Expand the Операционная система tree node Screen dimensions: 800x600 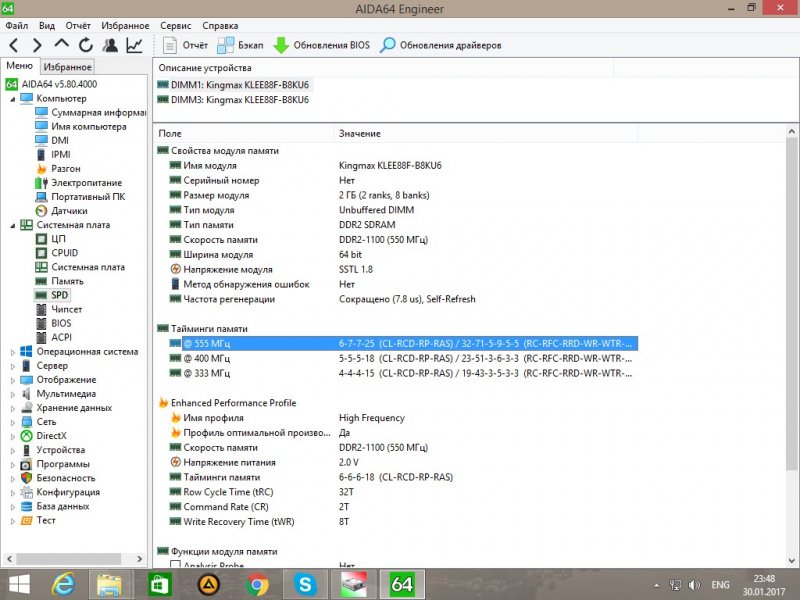pyautogui.click(x=12, y=352)
